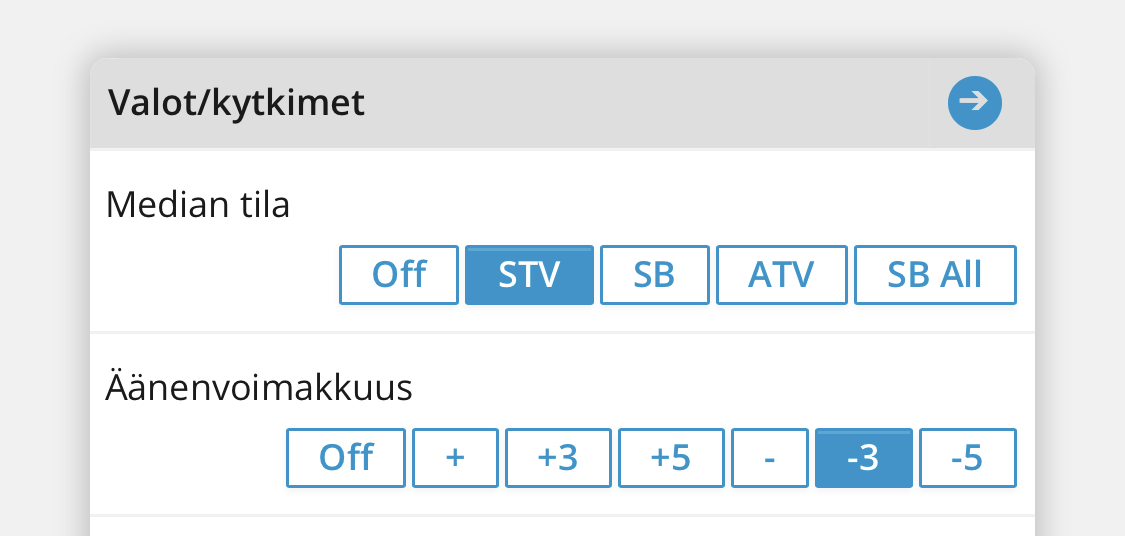Click the gray page background above the panel

tap(560, 25)
